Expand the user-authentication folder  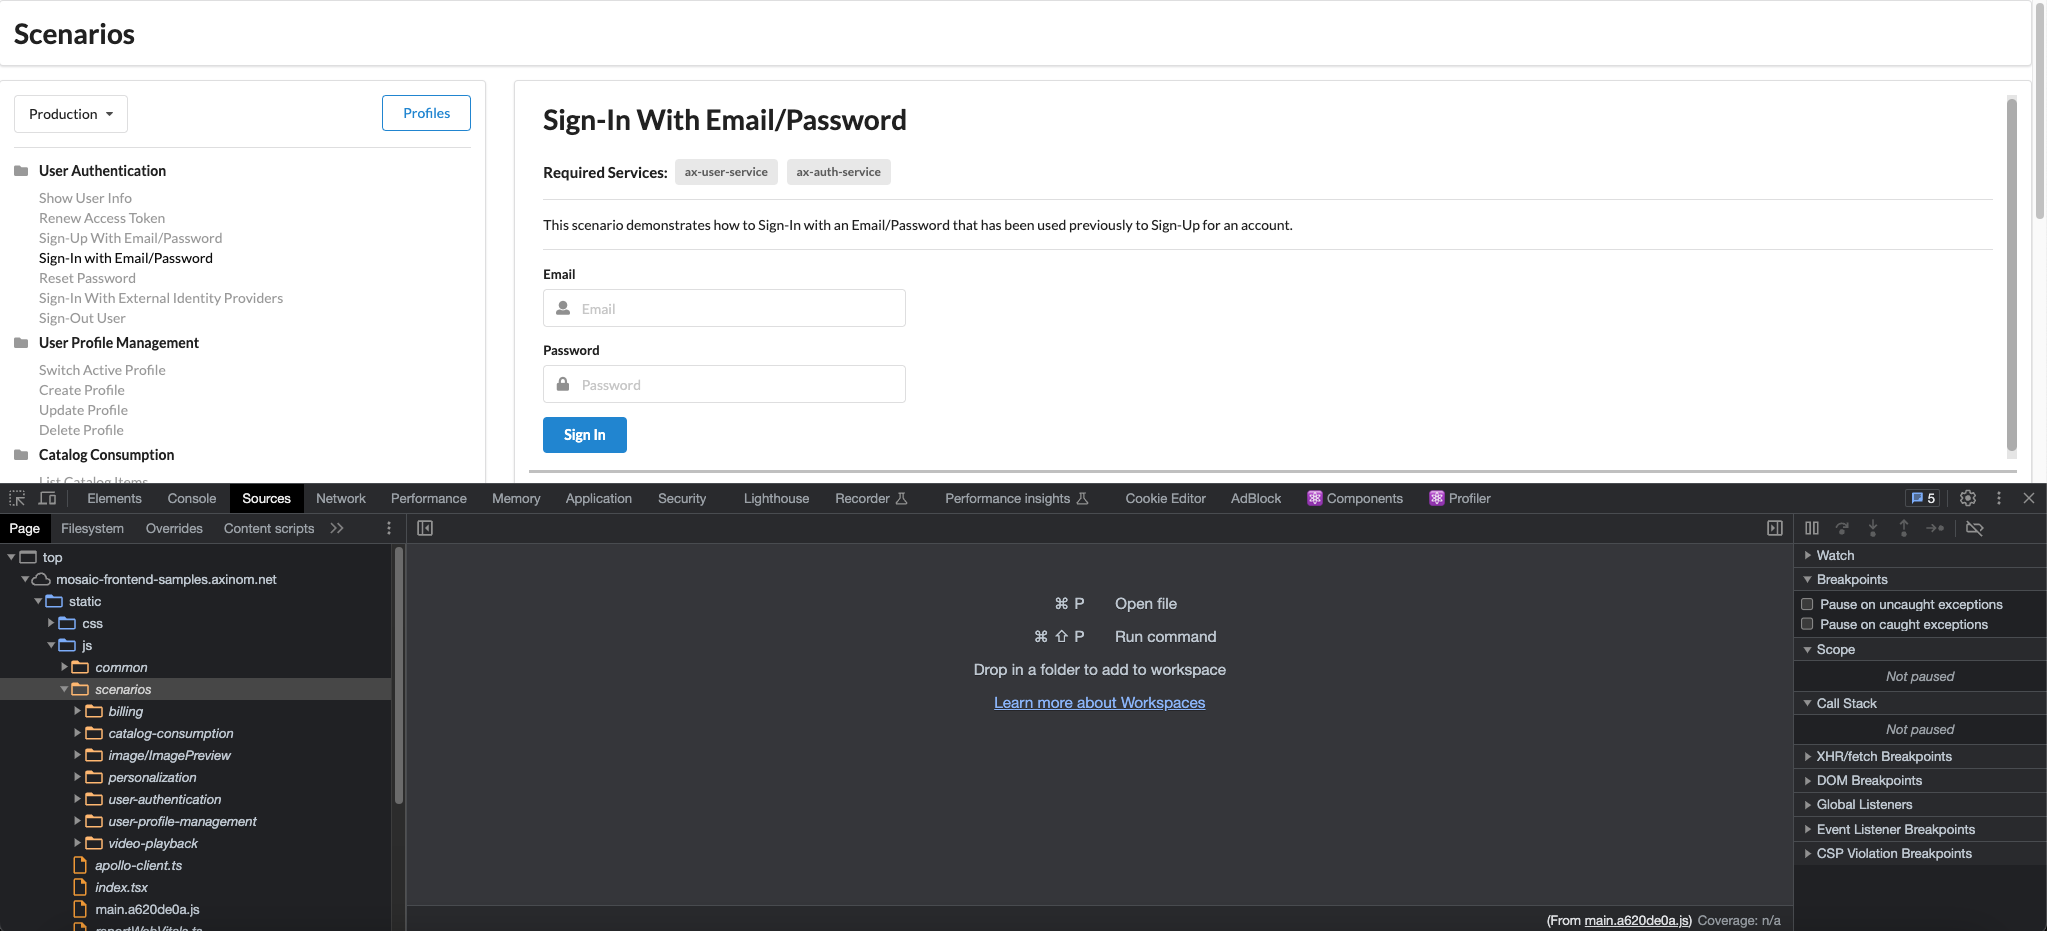point(78,799)
